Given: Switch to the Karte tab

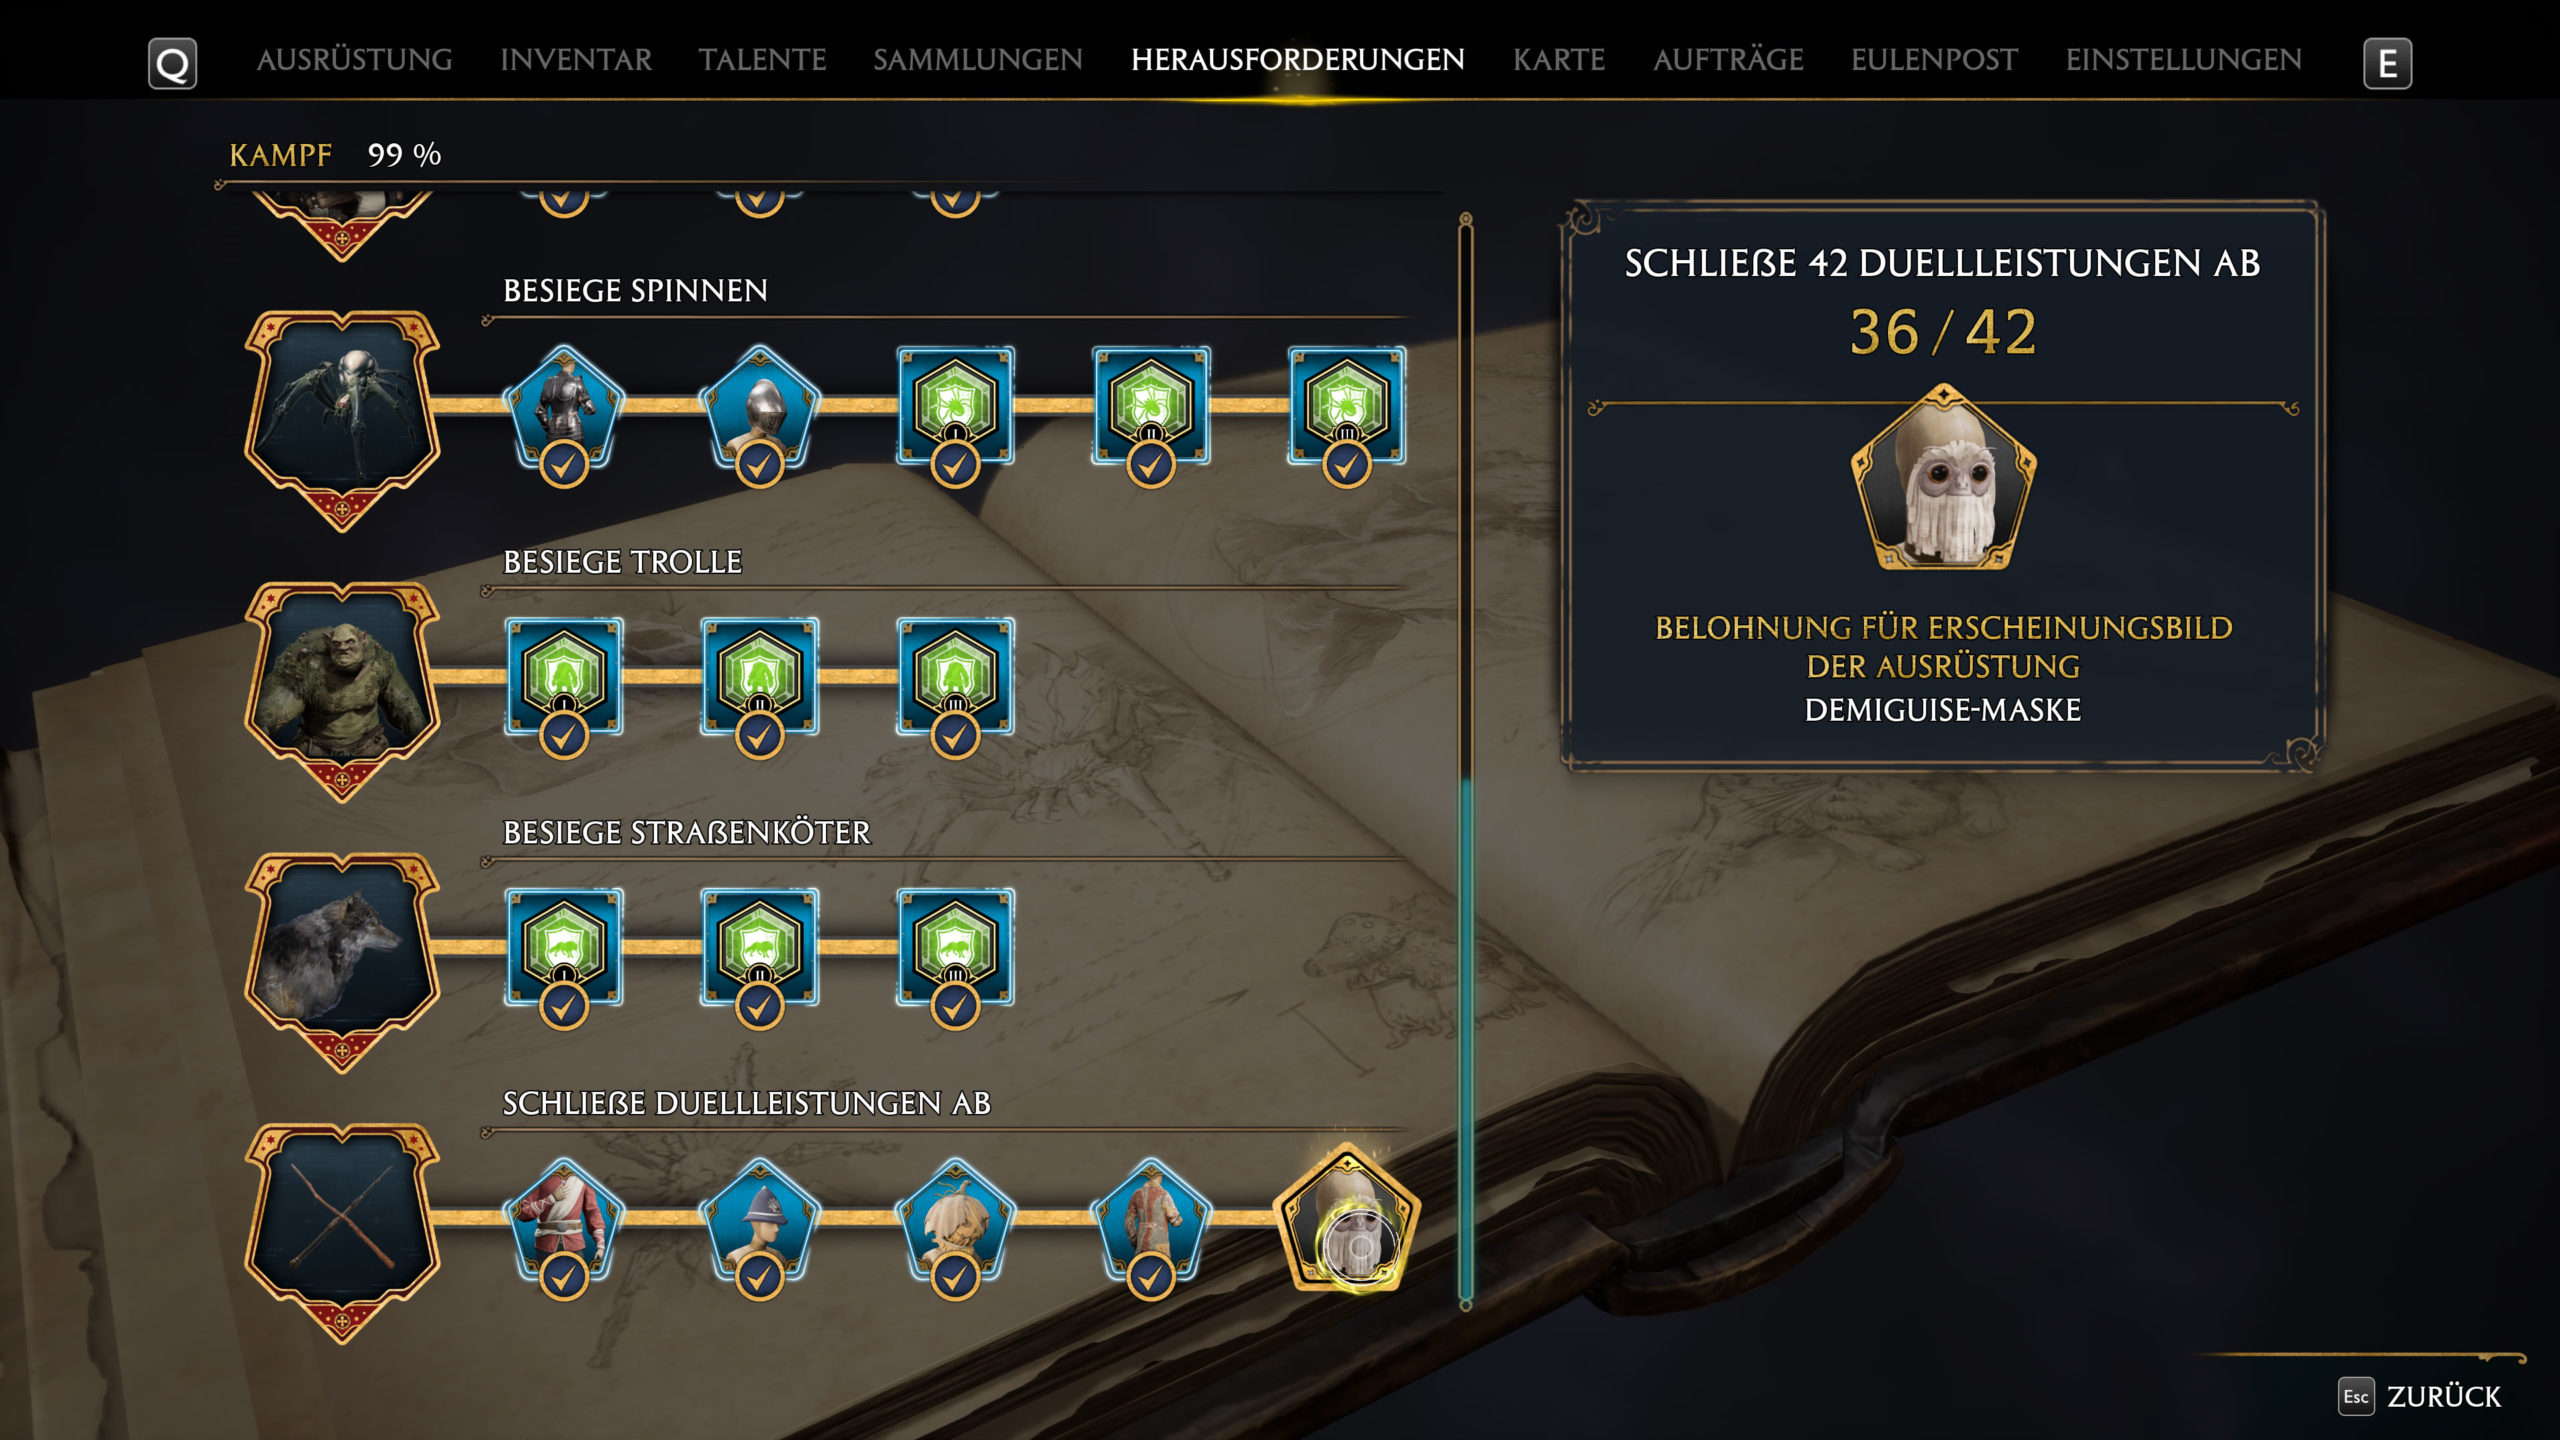Looking at the screenshot, I should coord(1558,60).
